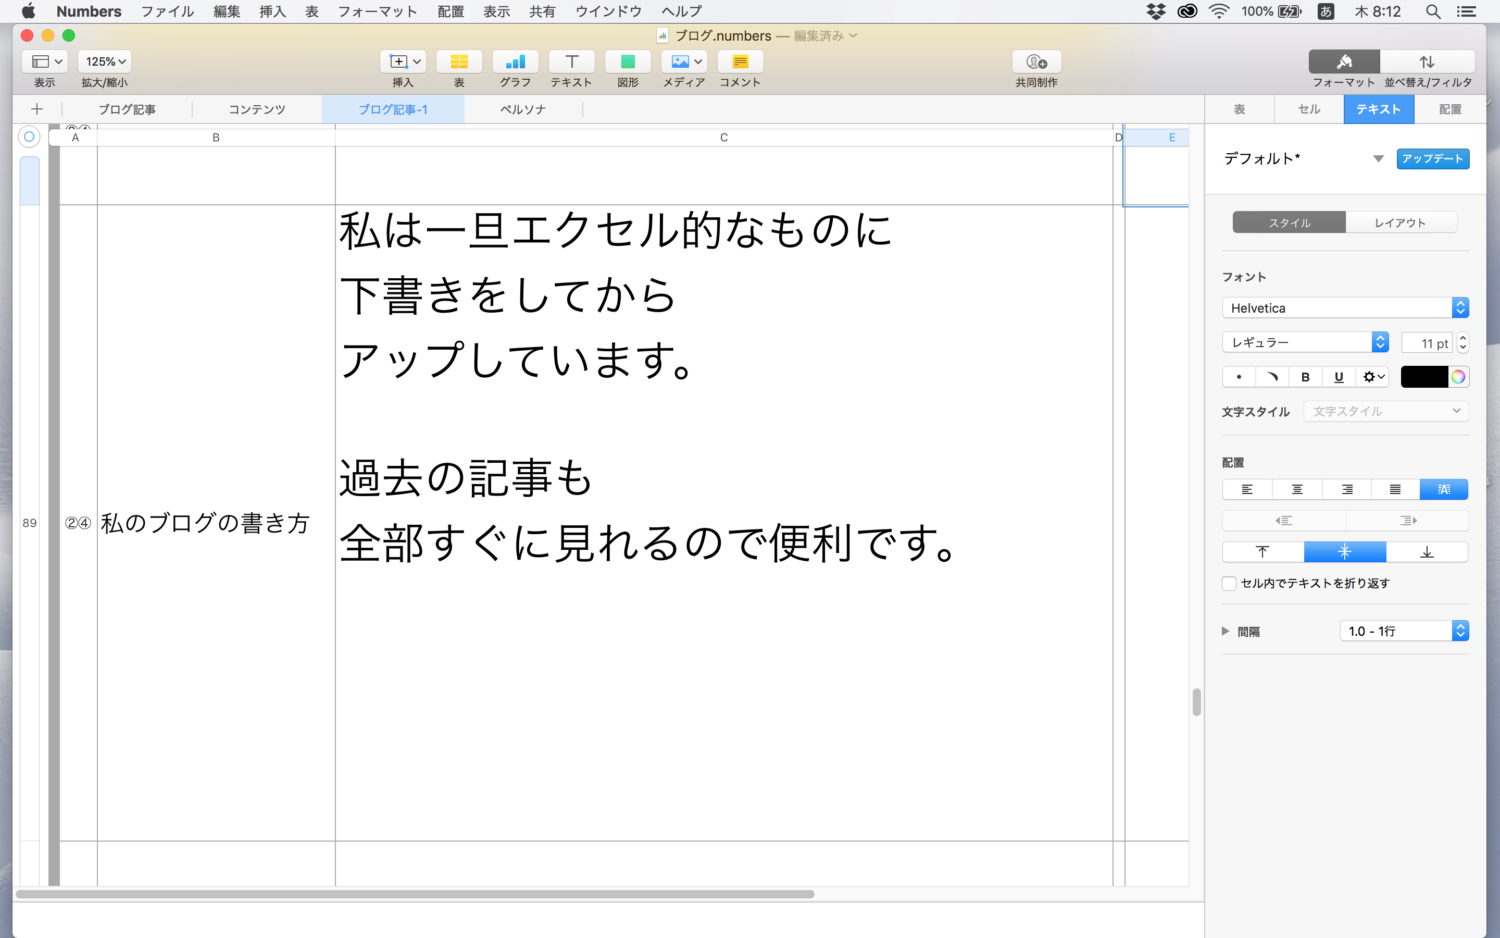The width and height of the screenshot is (1500, 938).
Task: Add a new sheet with the plus icon
Action: [x=37, y=109]
